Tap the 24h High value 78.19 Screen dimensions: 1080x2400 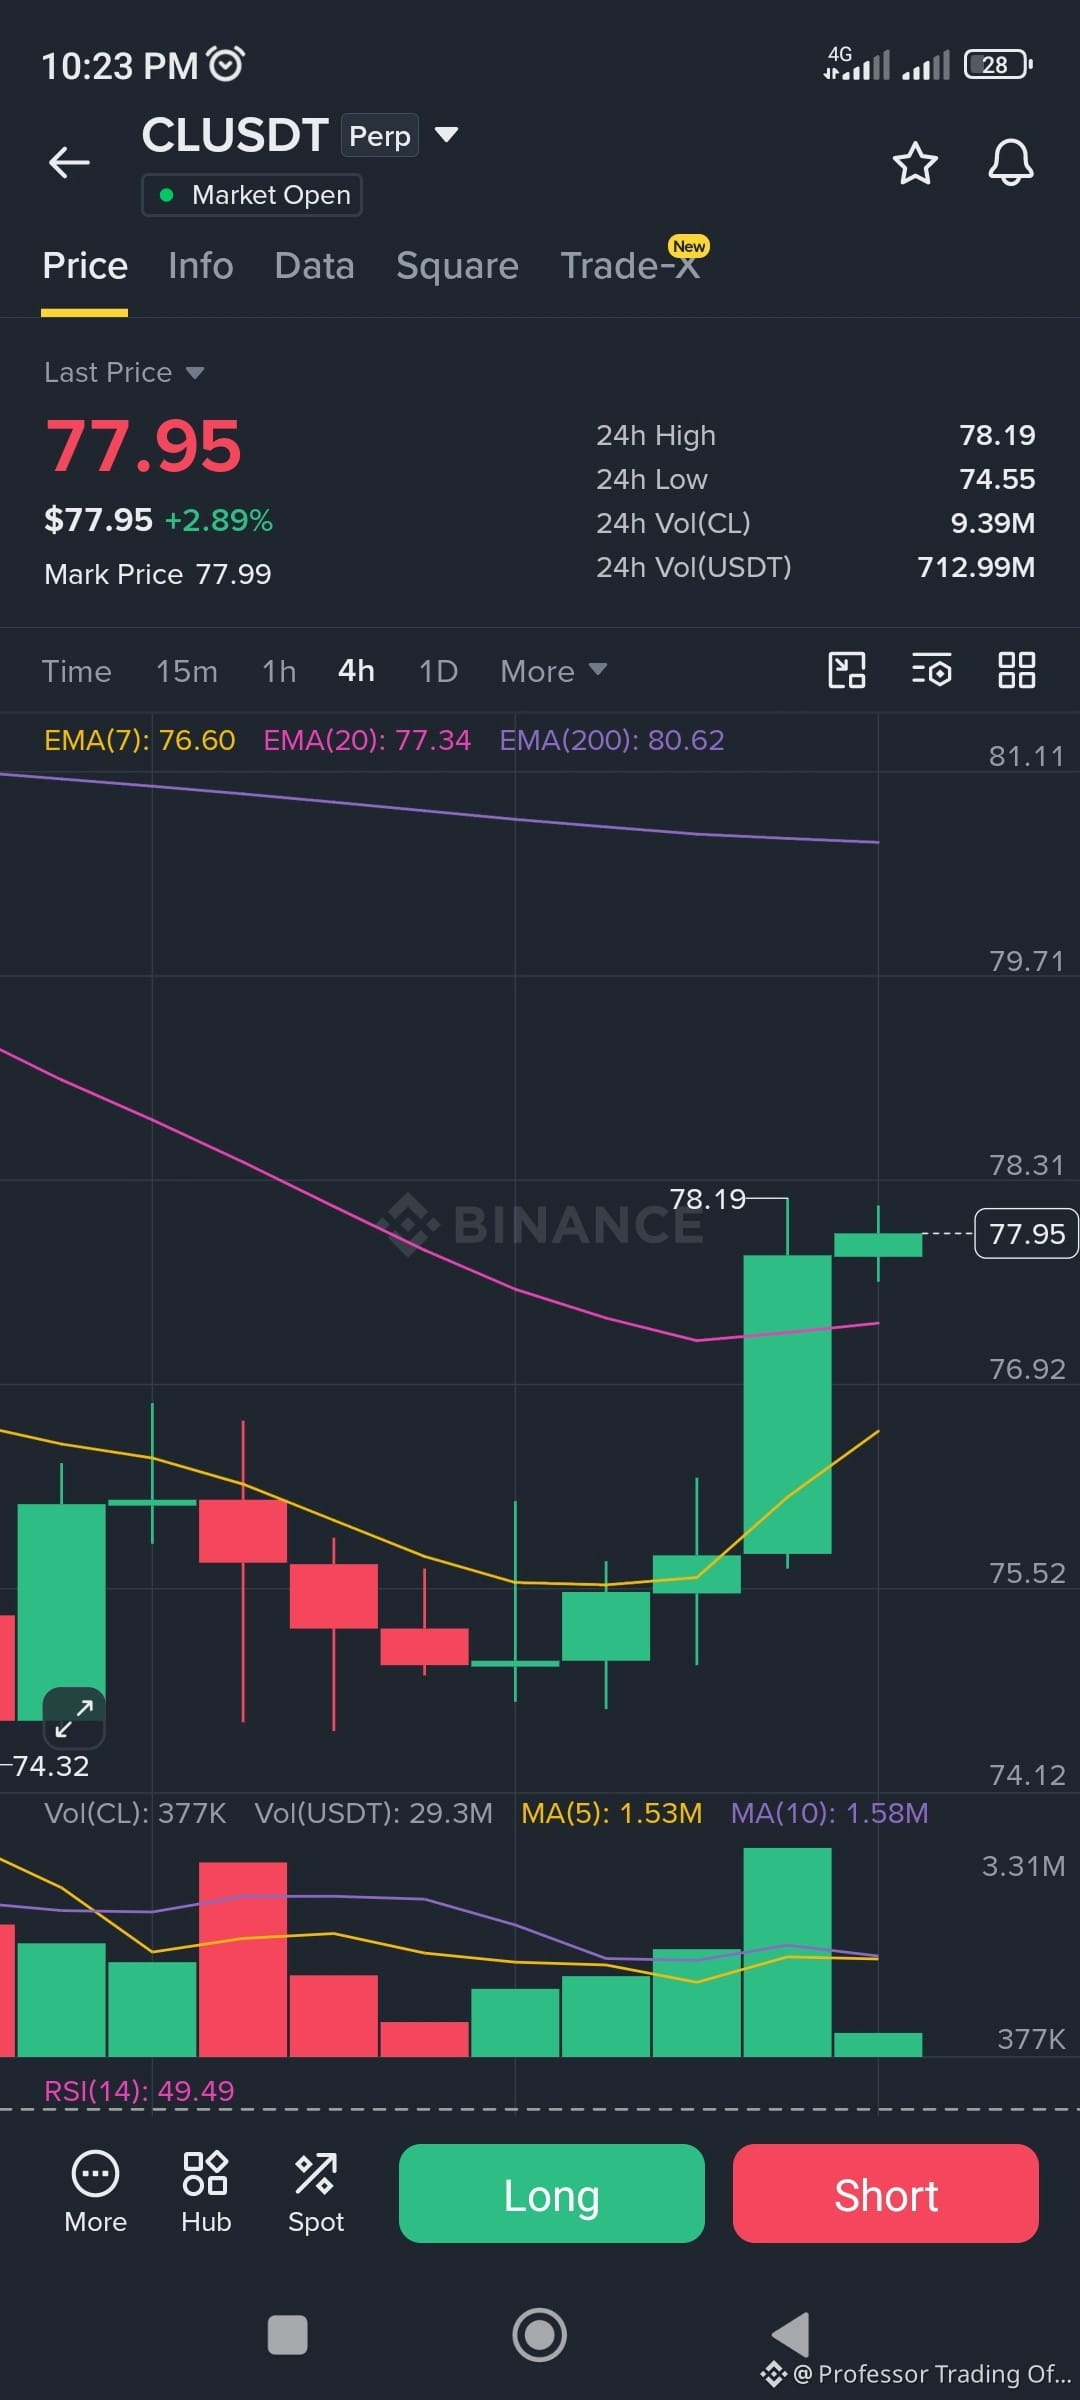[997, 435]
